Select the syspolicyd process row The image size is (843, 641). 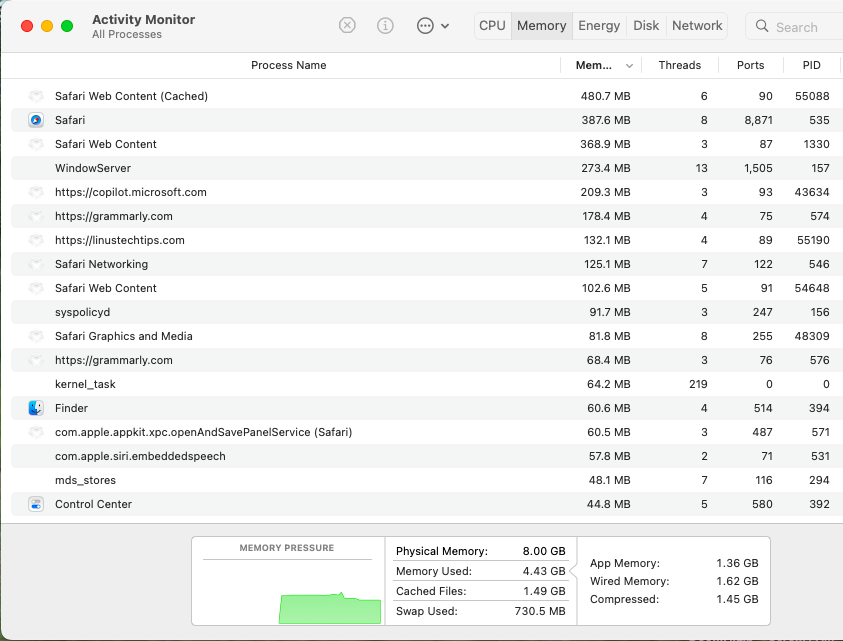tap(427, 312)
